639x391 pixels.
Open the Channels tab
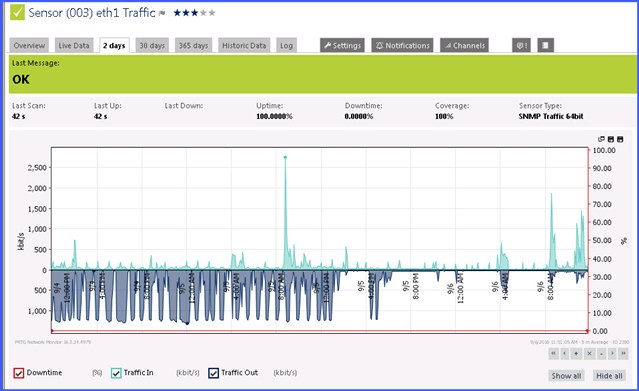click(464, 45)
